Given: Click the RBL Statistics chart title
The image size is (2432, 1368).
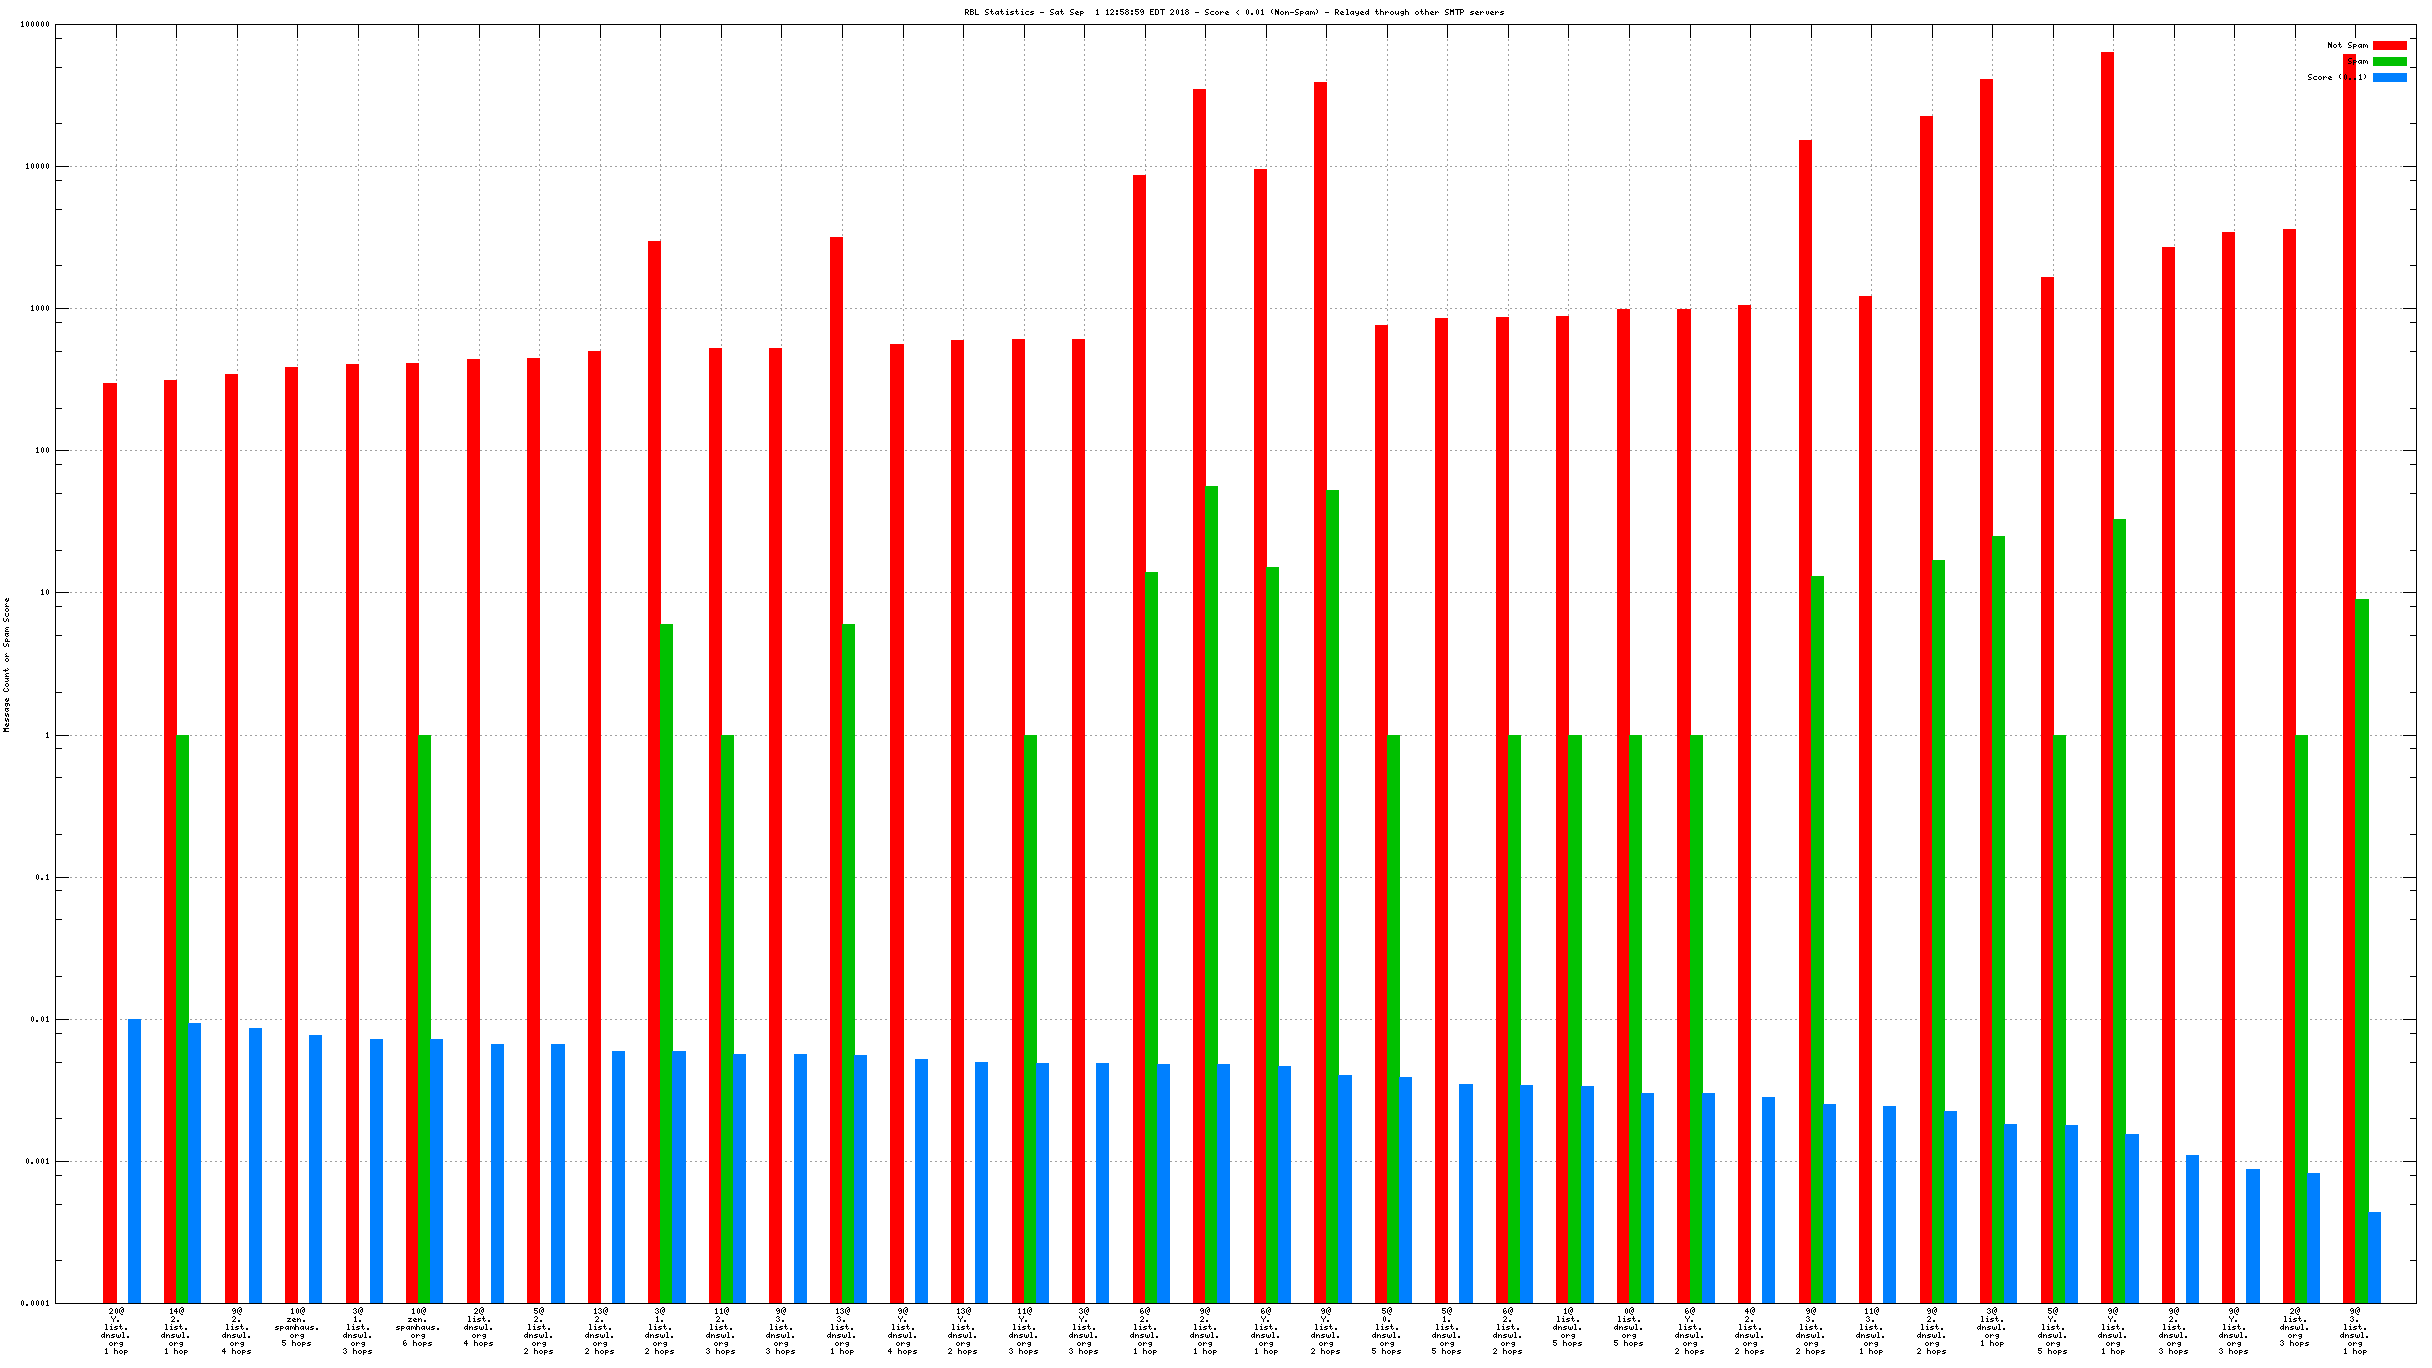Looking at the screenshot, I should (x=1234, y=13).
